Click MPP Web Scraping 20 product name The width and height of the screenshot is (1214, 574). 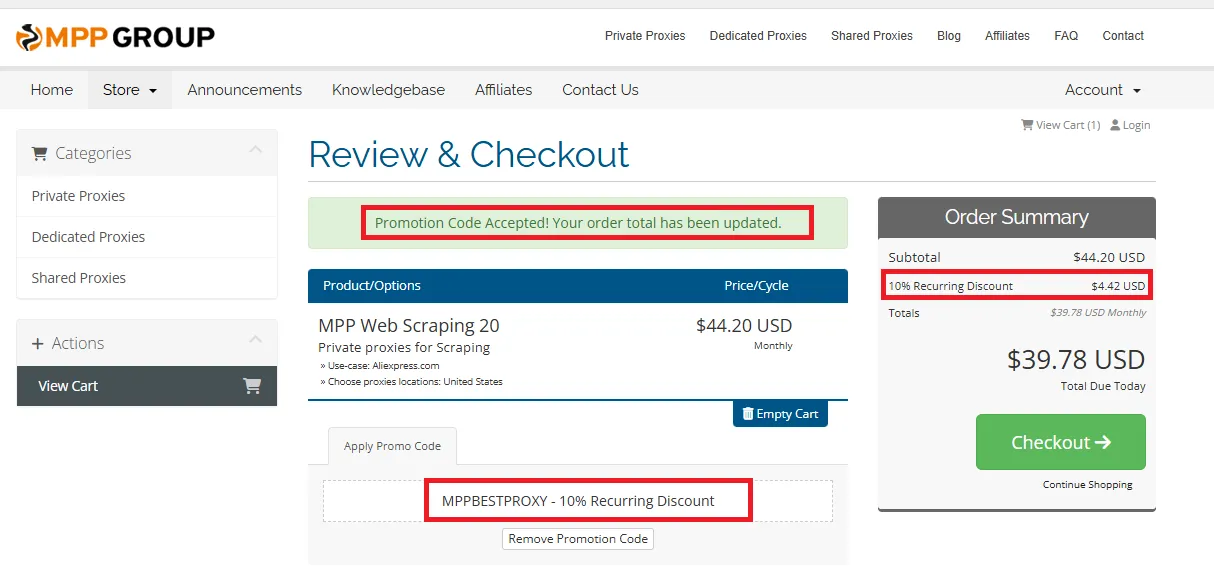point(409,326)
